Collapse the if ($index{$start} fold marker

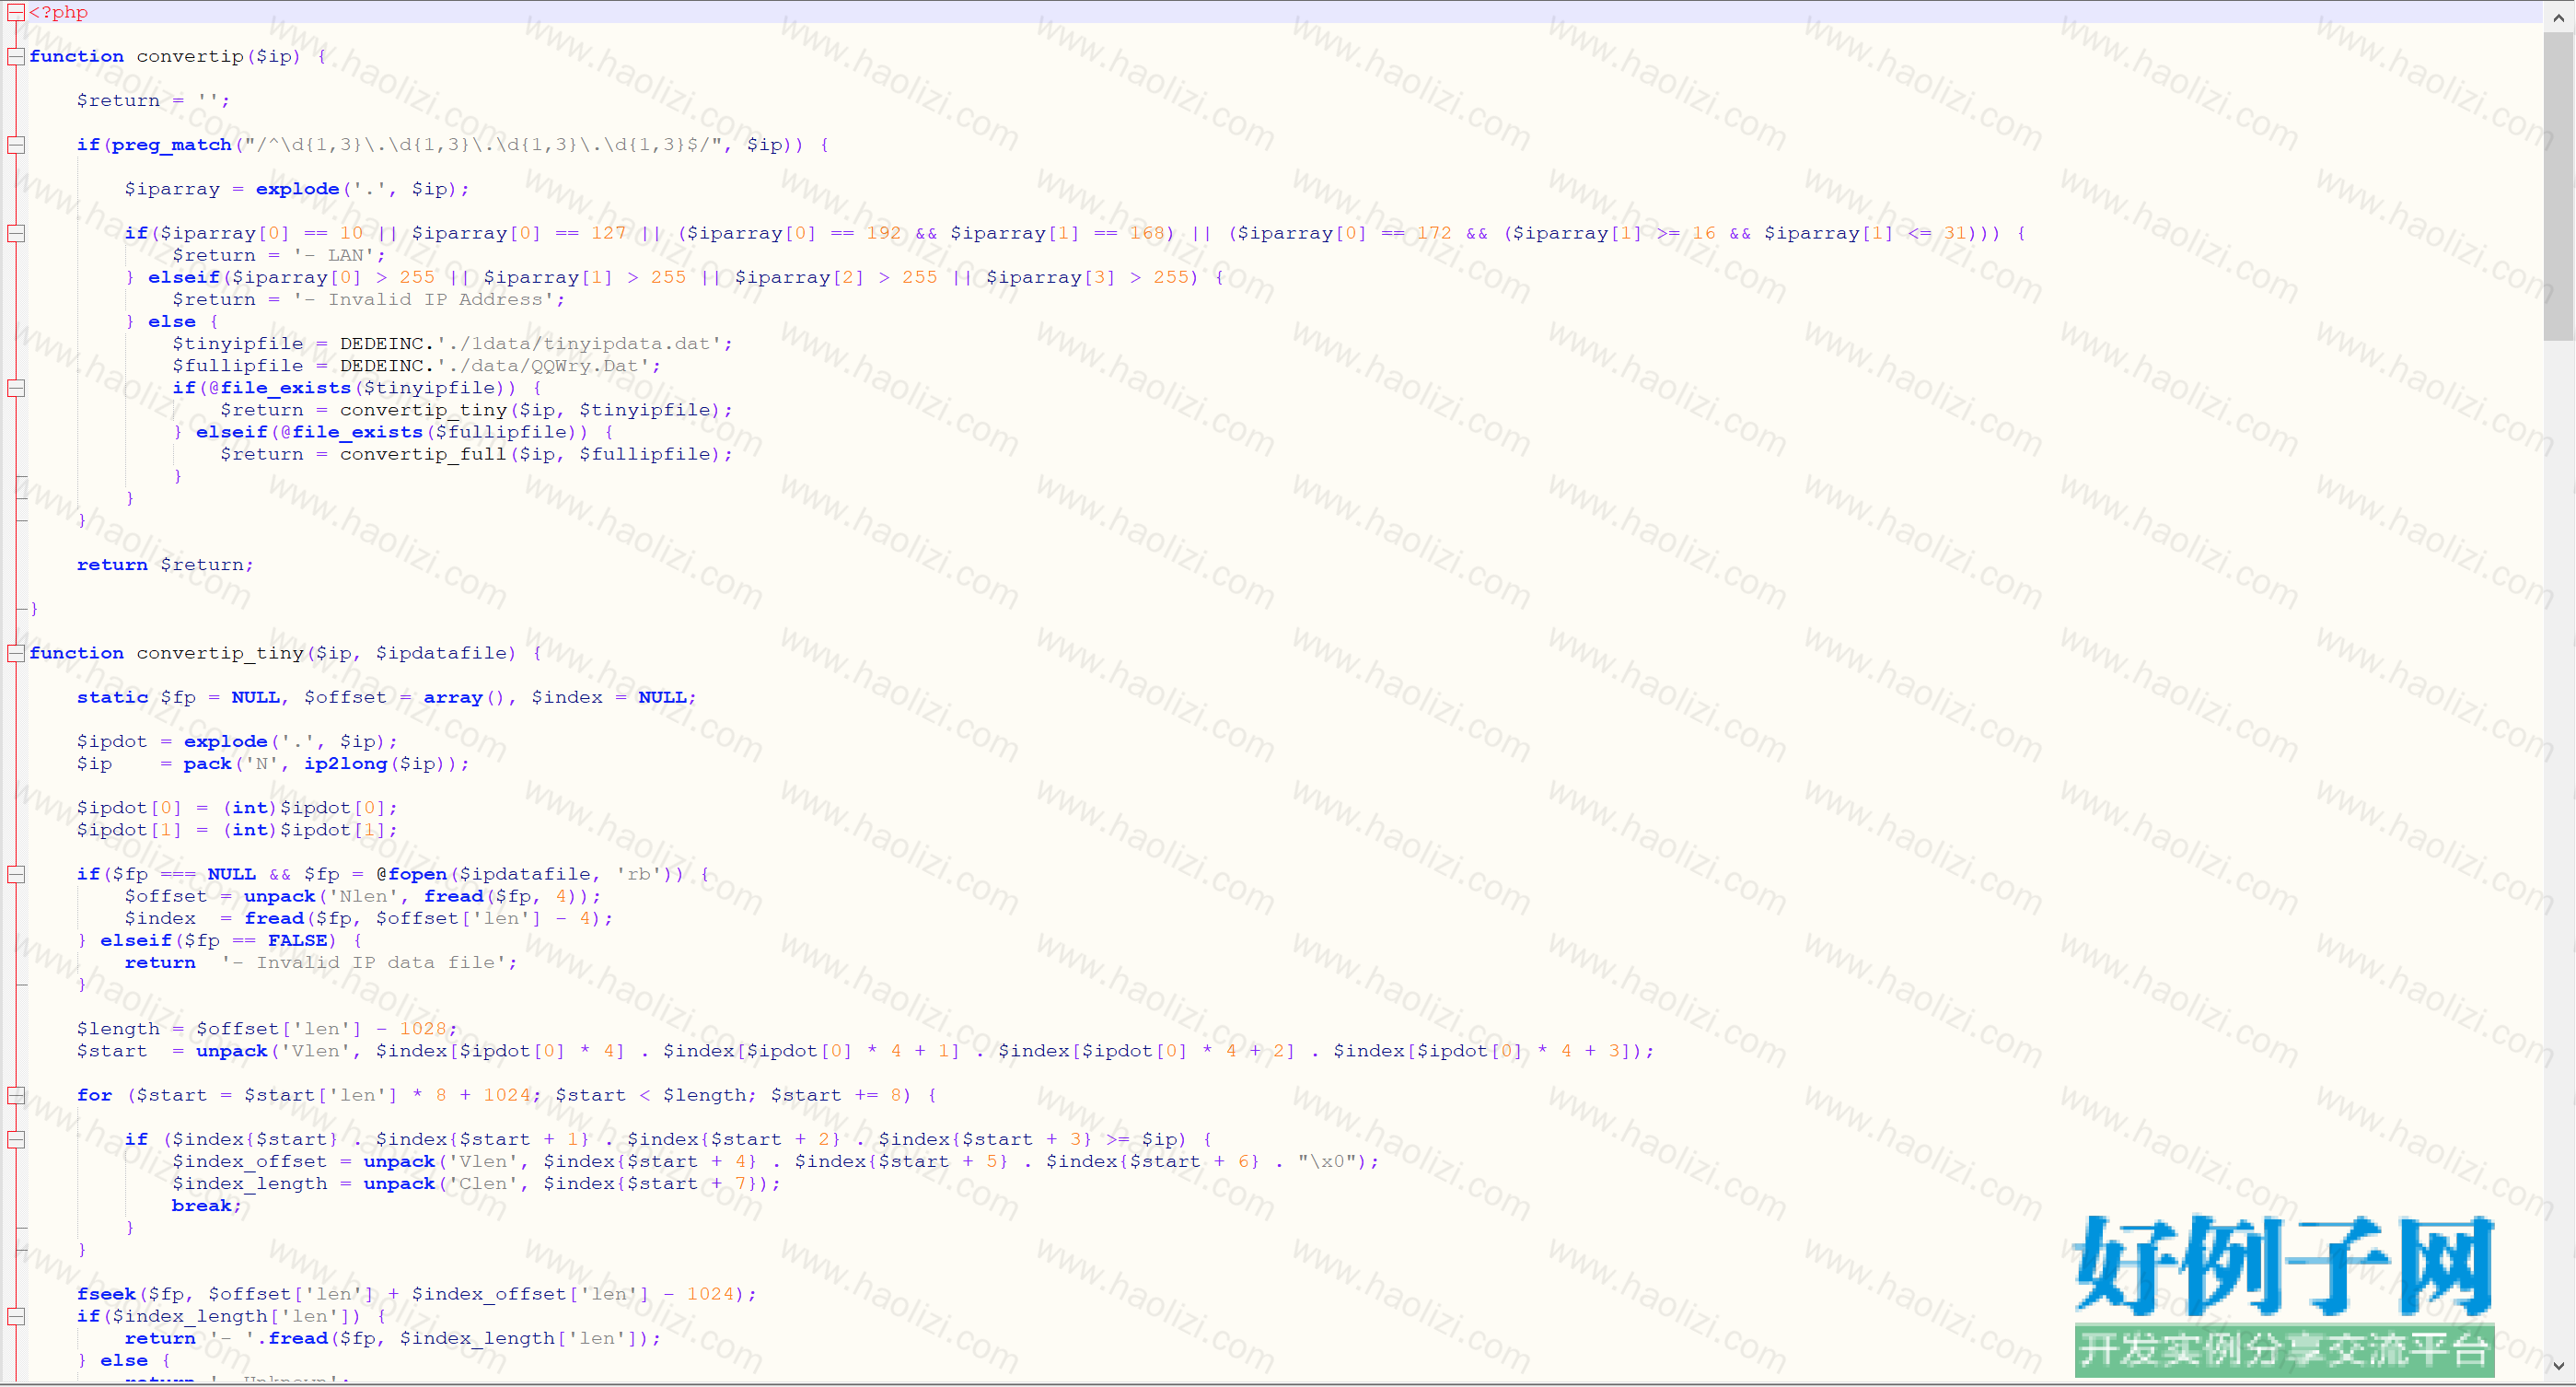point(16,1139)
